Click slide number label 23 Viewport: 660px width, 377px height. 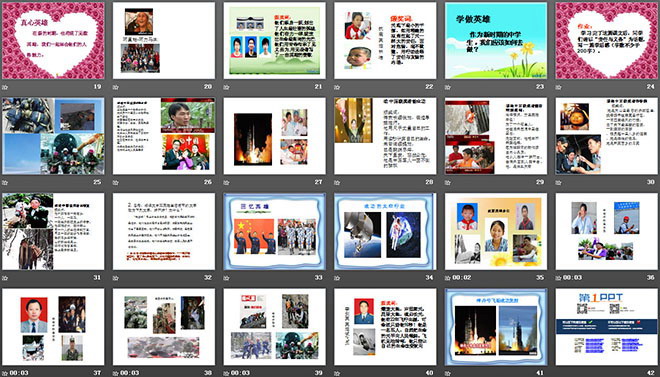tap(540, 87)
